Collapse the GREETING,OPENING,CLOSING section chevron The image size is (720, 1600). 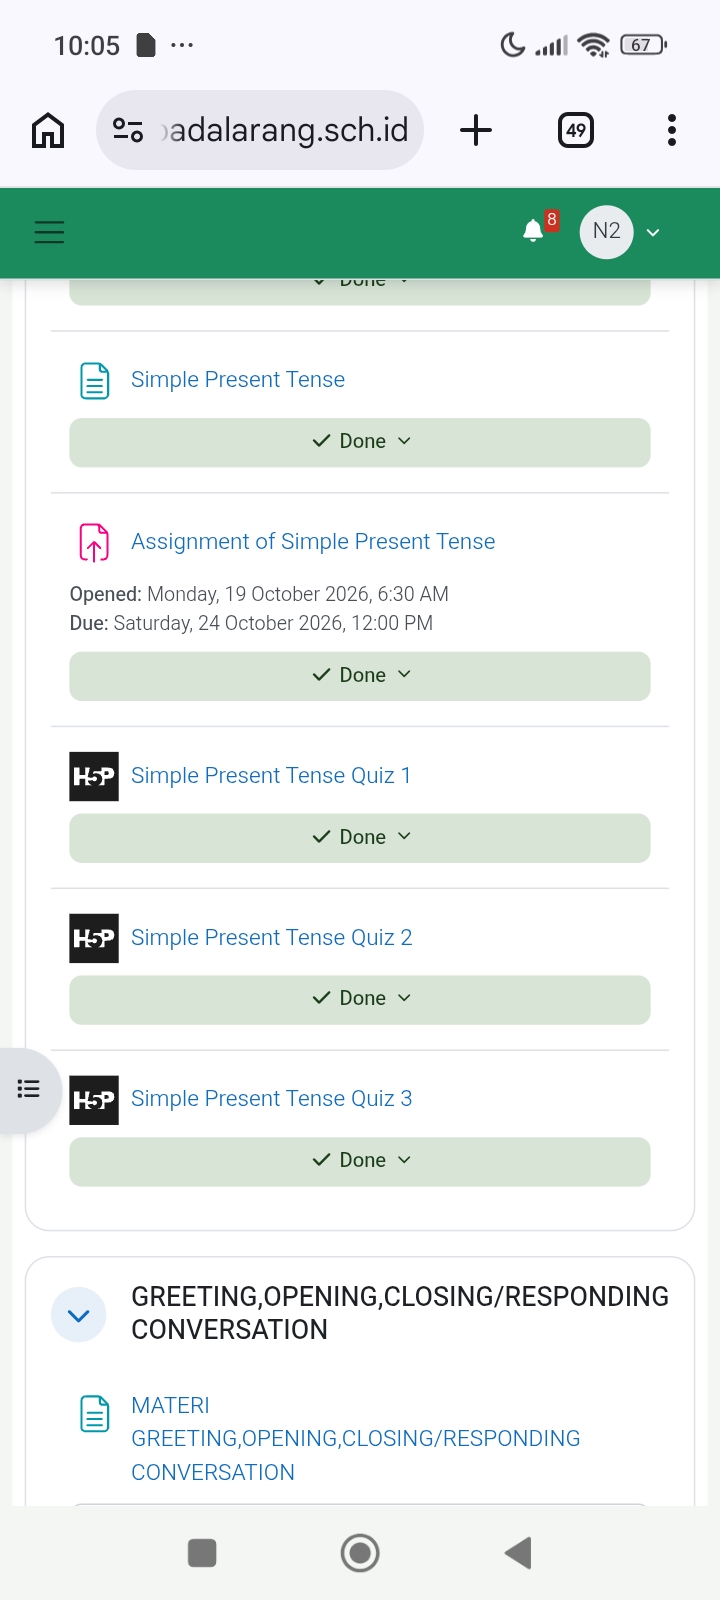(x=79, y=1315)
